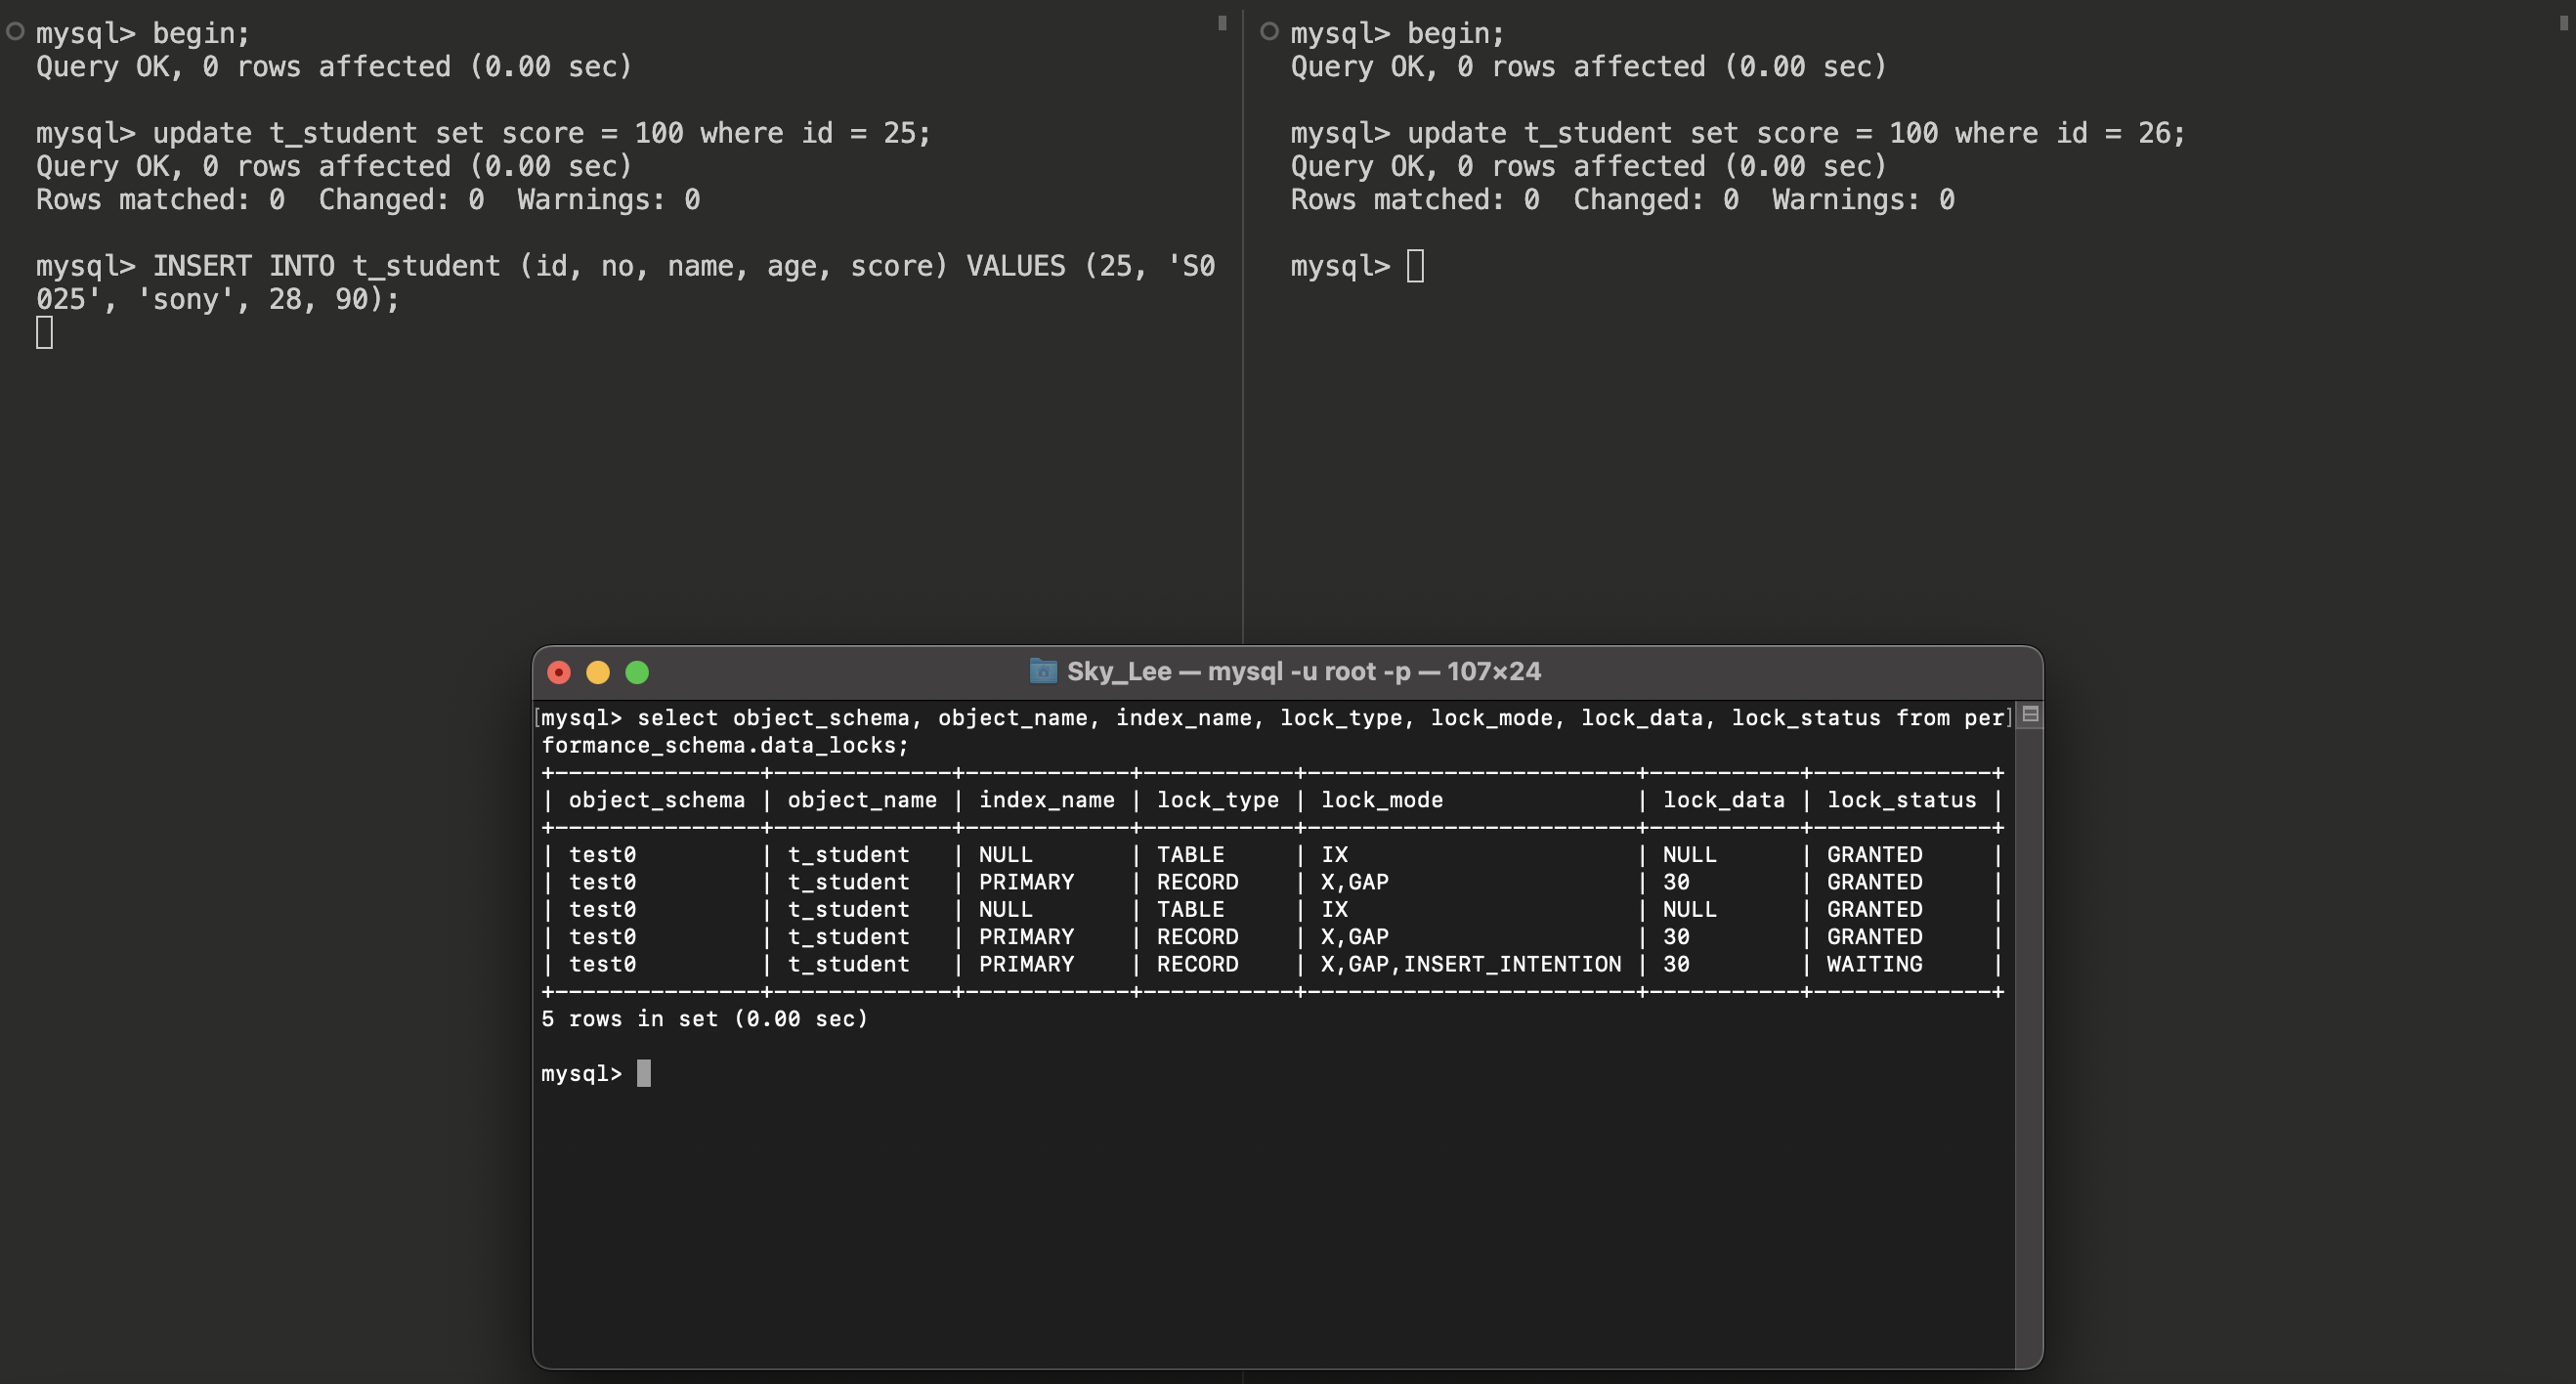Click the window title Sky_Lee — mysql -u root -p

click(x=1303, y=672)
